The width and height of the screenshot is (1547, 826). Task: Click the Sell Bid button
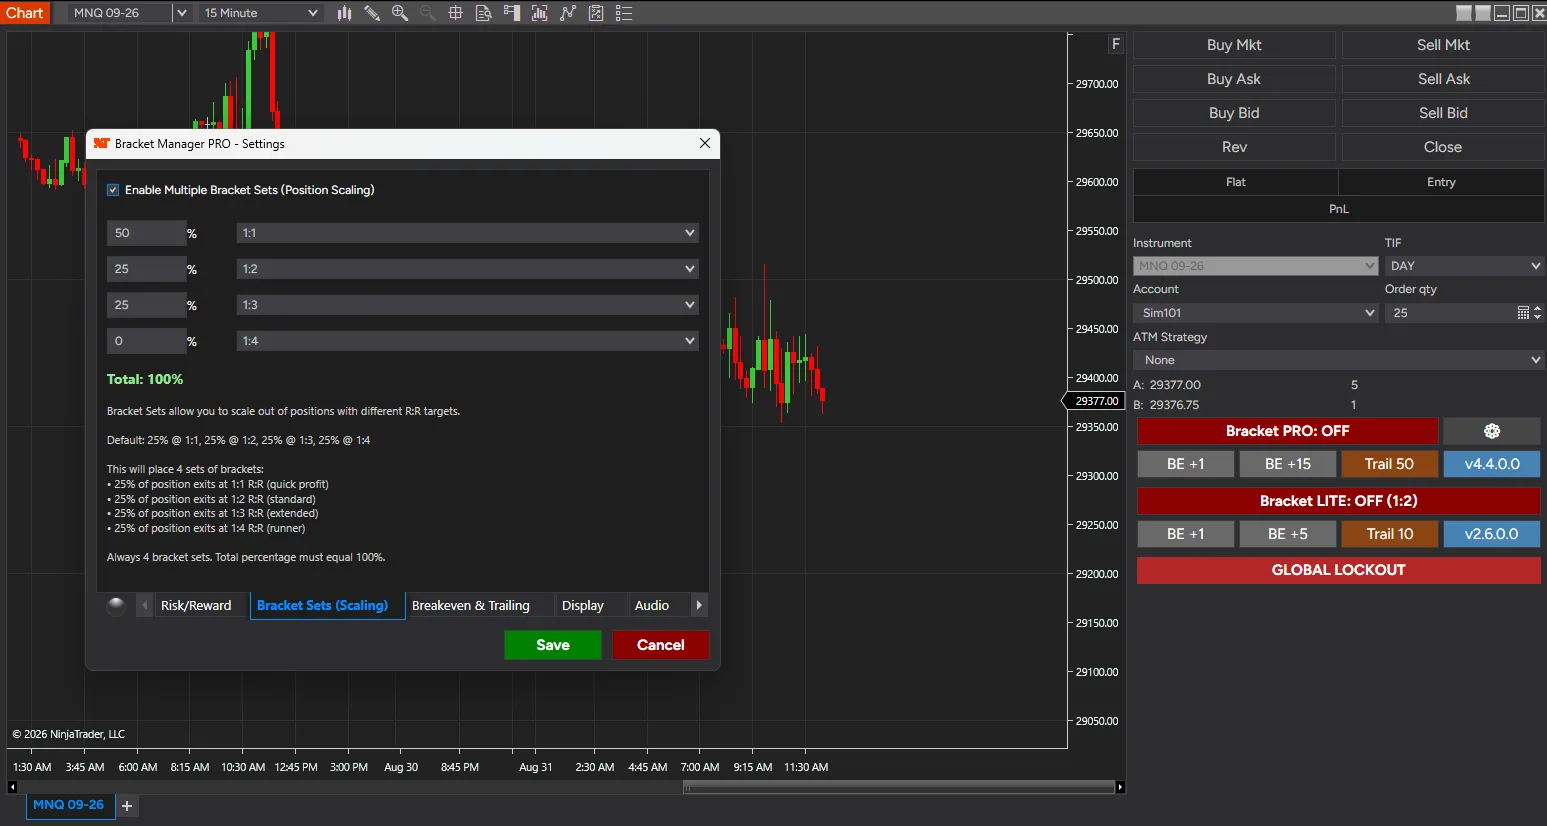[1443, 113]
